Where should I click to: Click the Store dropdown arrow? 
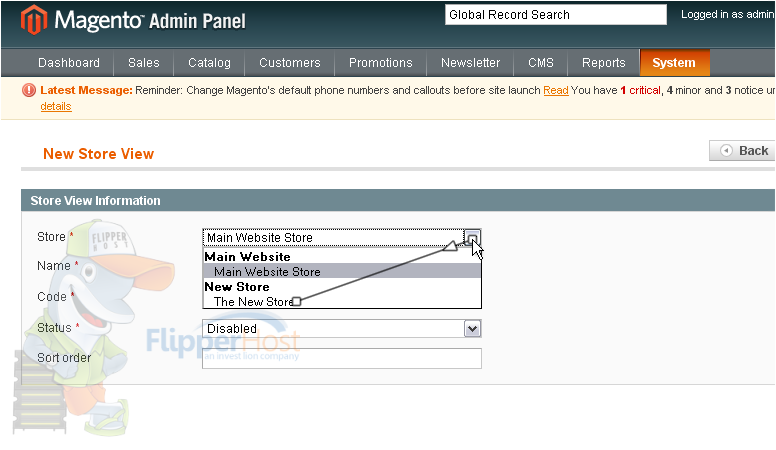point(472,238)
